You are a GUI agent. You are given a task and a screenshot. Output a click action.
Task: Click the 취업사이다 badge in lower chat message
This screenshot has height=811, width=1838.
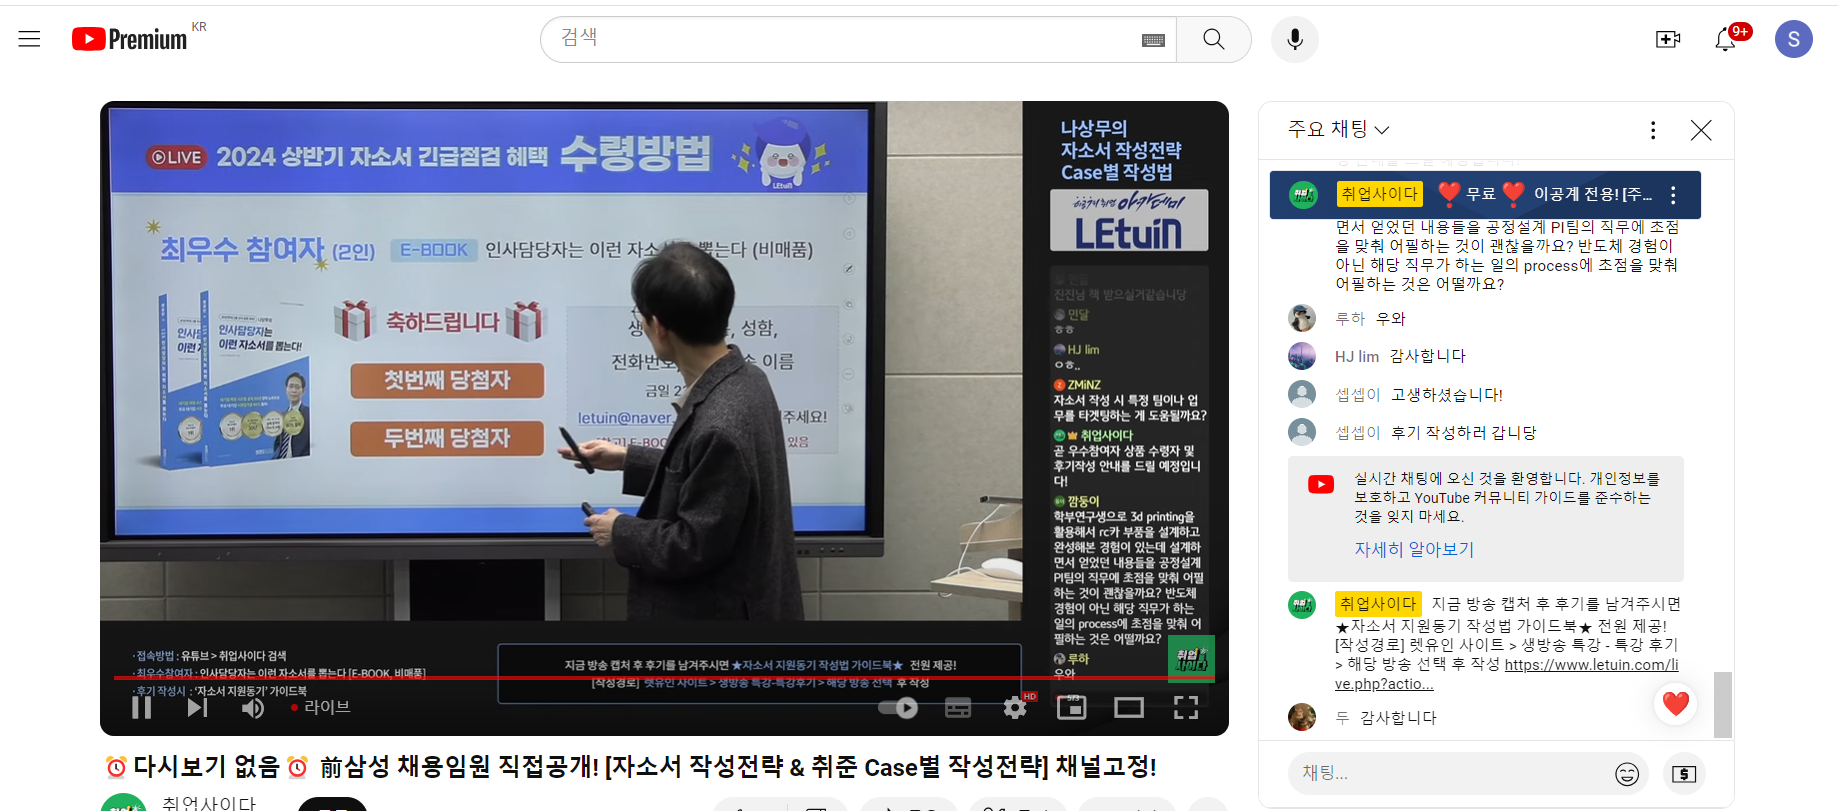[x=1378, y=604]
